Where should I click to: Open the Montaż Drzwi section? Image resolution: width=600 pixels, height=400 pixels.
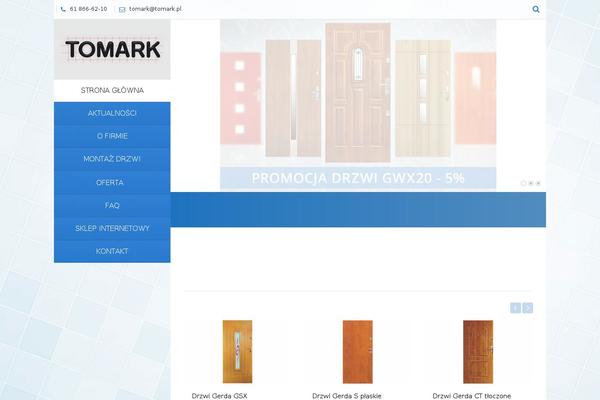pyautogui.click(x=112, y=159)
